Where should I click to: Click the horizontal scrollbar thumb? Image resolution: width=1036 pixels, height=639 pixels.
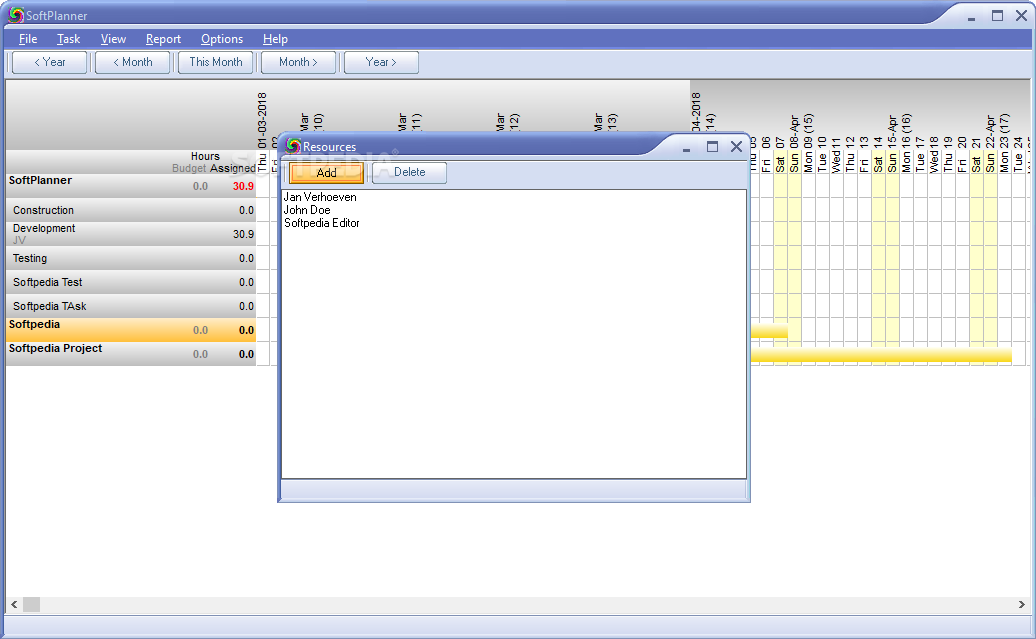(32, 604)
